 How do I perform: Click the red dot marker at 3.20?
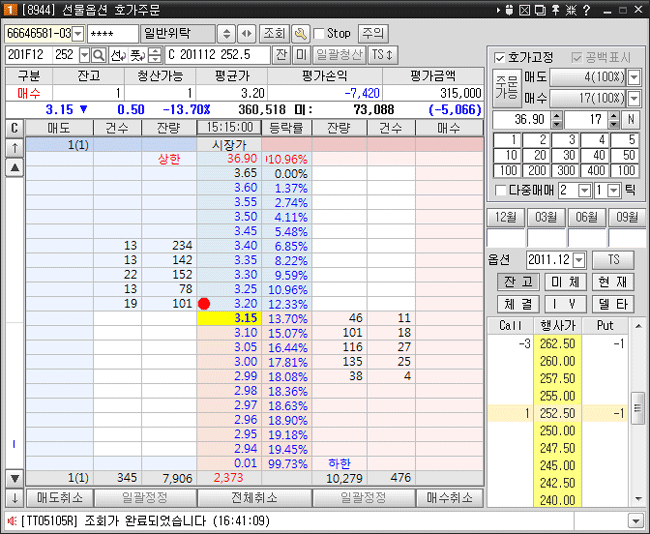click(x=204, y=304)
